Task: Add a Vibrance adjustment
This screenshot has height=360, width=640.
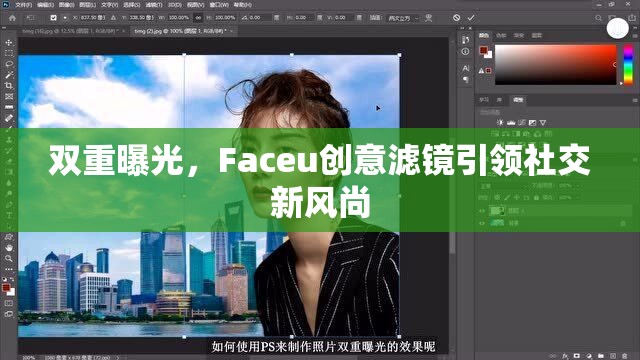Action: click(543, 122)
